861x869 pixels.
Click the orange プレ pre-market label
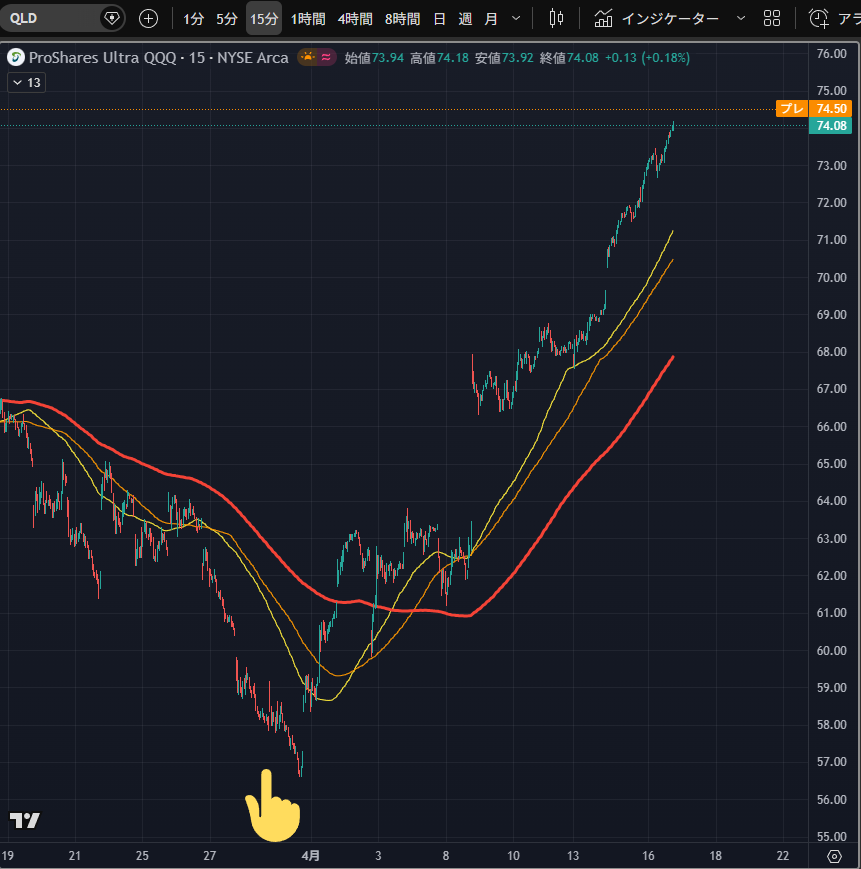[x=792, y=109]
